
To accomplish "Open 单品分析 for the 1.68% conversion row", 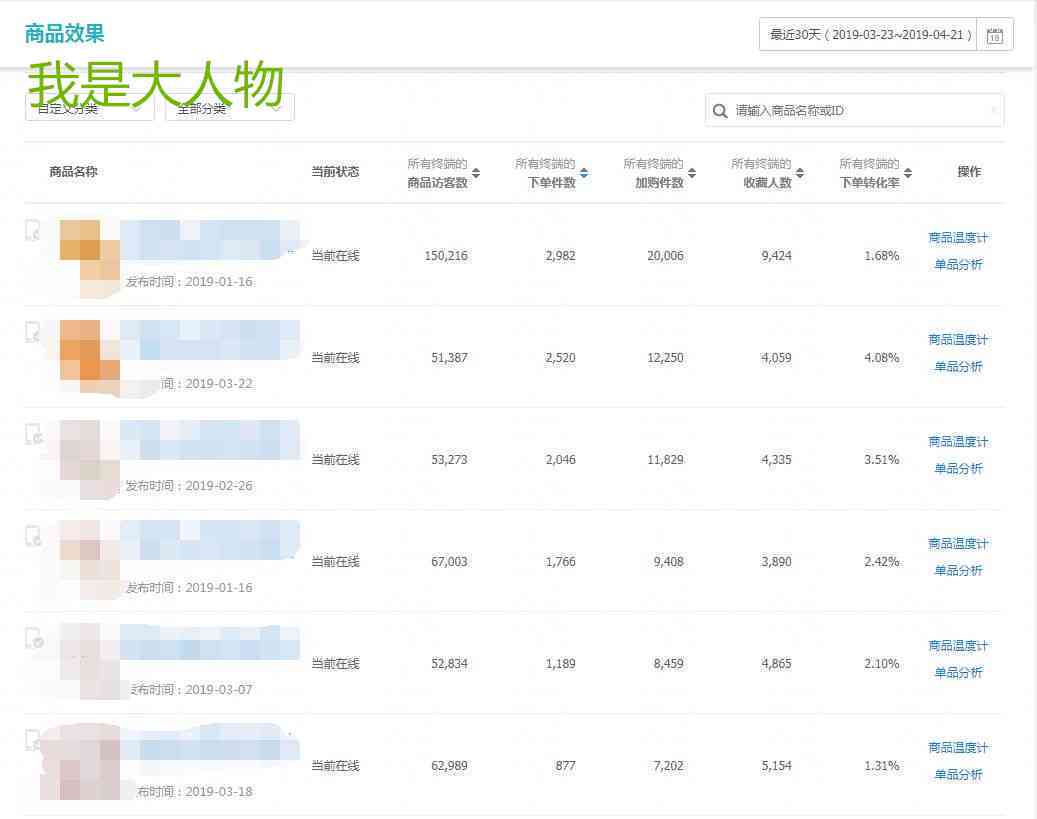I will tap(958, 265).
